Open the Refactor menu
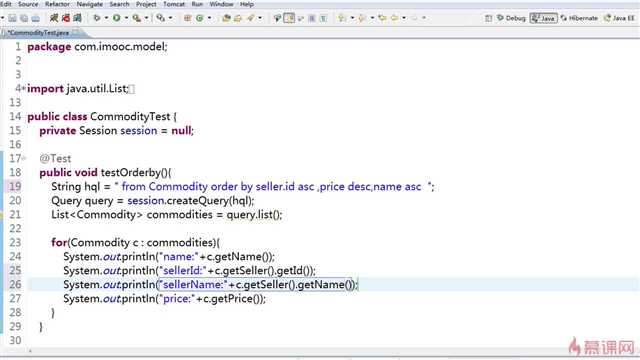 coord(57,4)
